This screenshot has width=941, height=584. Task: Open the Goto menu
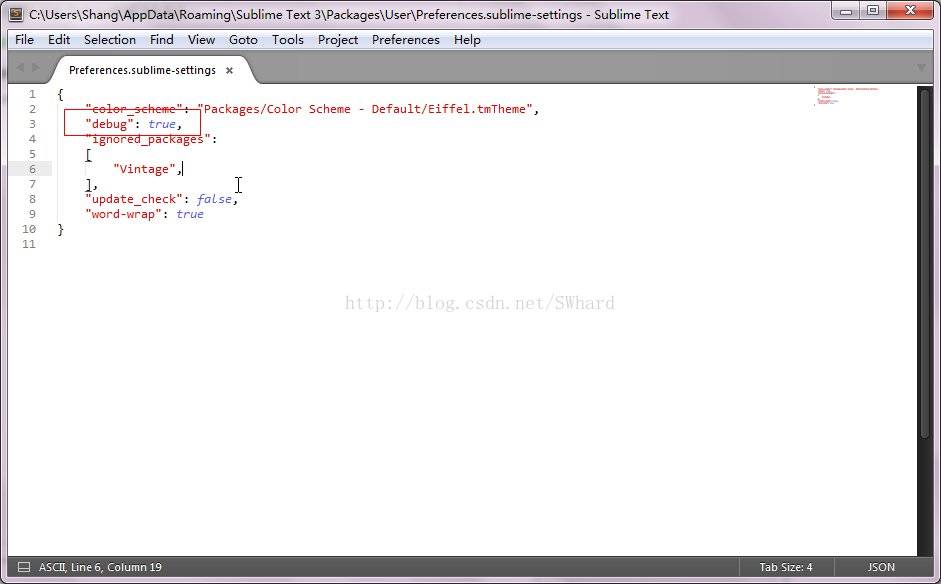[243, 40]
